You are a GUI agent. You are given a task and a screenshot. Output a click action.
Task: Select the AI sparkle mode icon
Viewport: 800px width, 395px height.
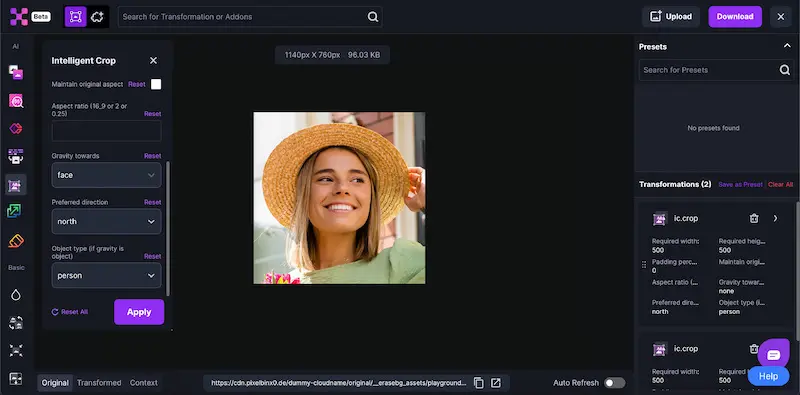[x=97, y=17]
